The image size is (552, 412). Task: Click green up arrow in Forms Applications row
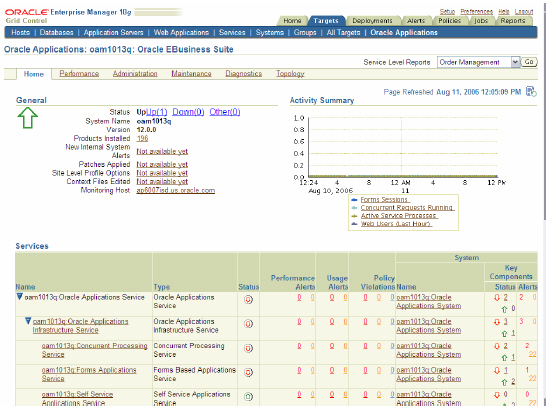[504, 382]
